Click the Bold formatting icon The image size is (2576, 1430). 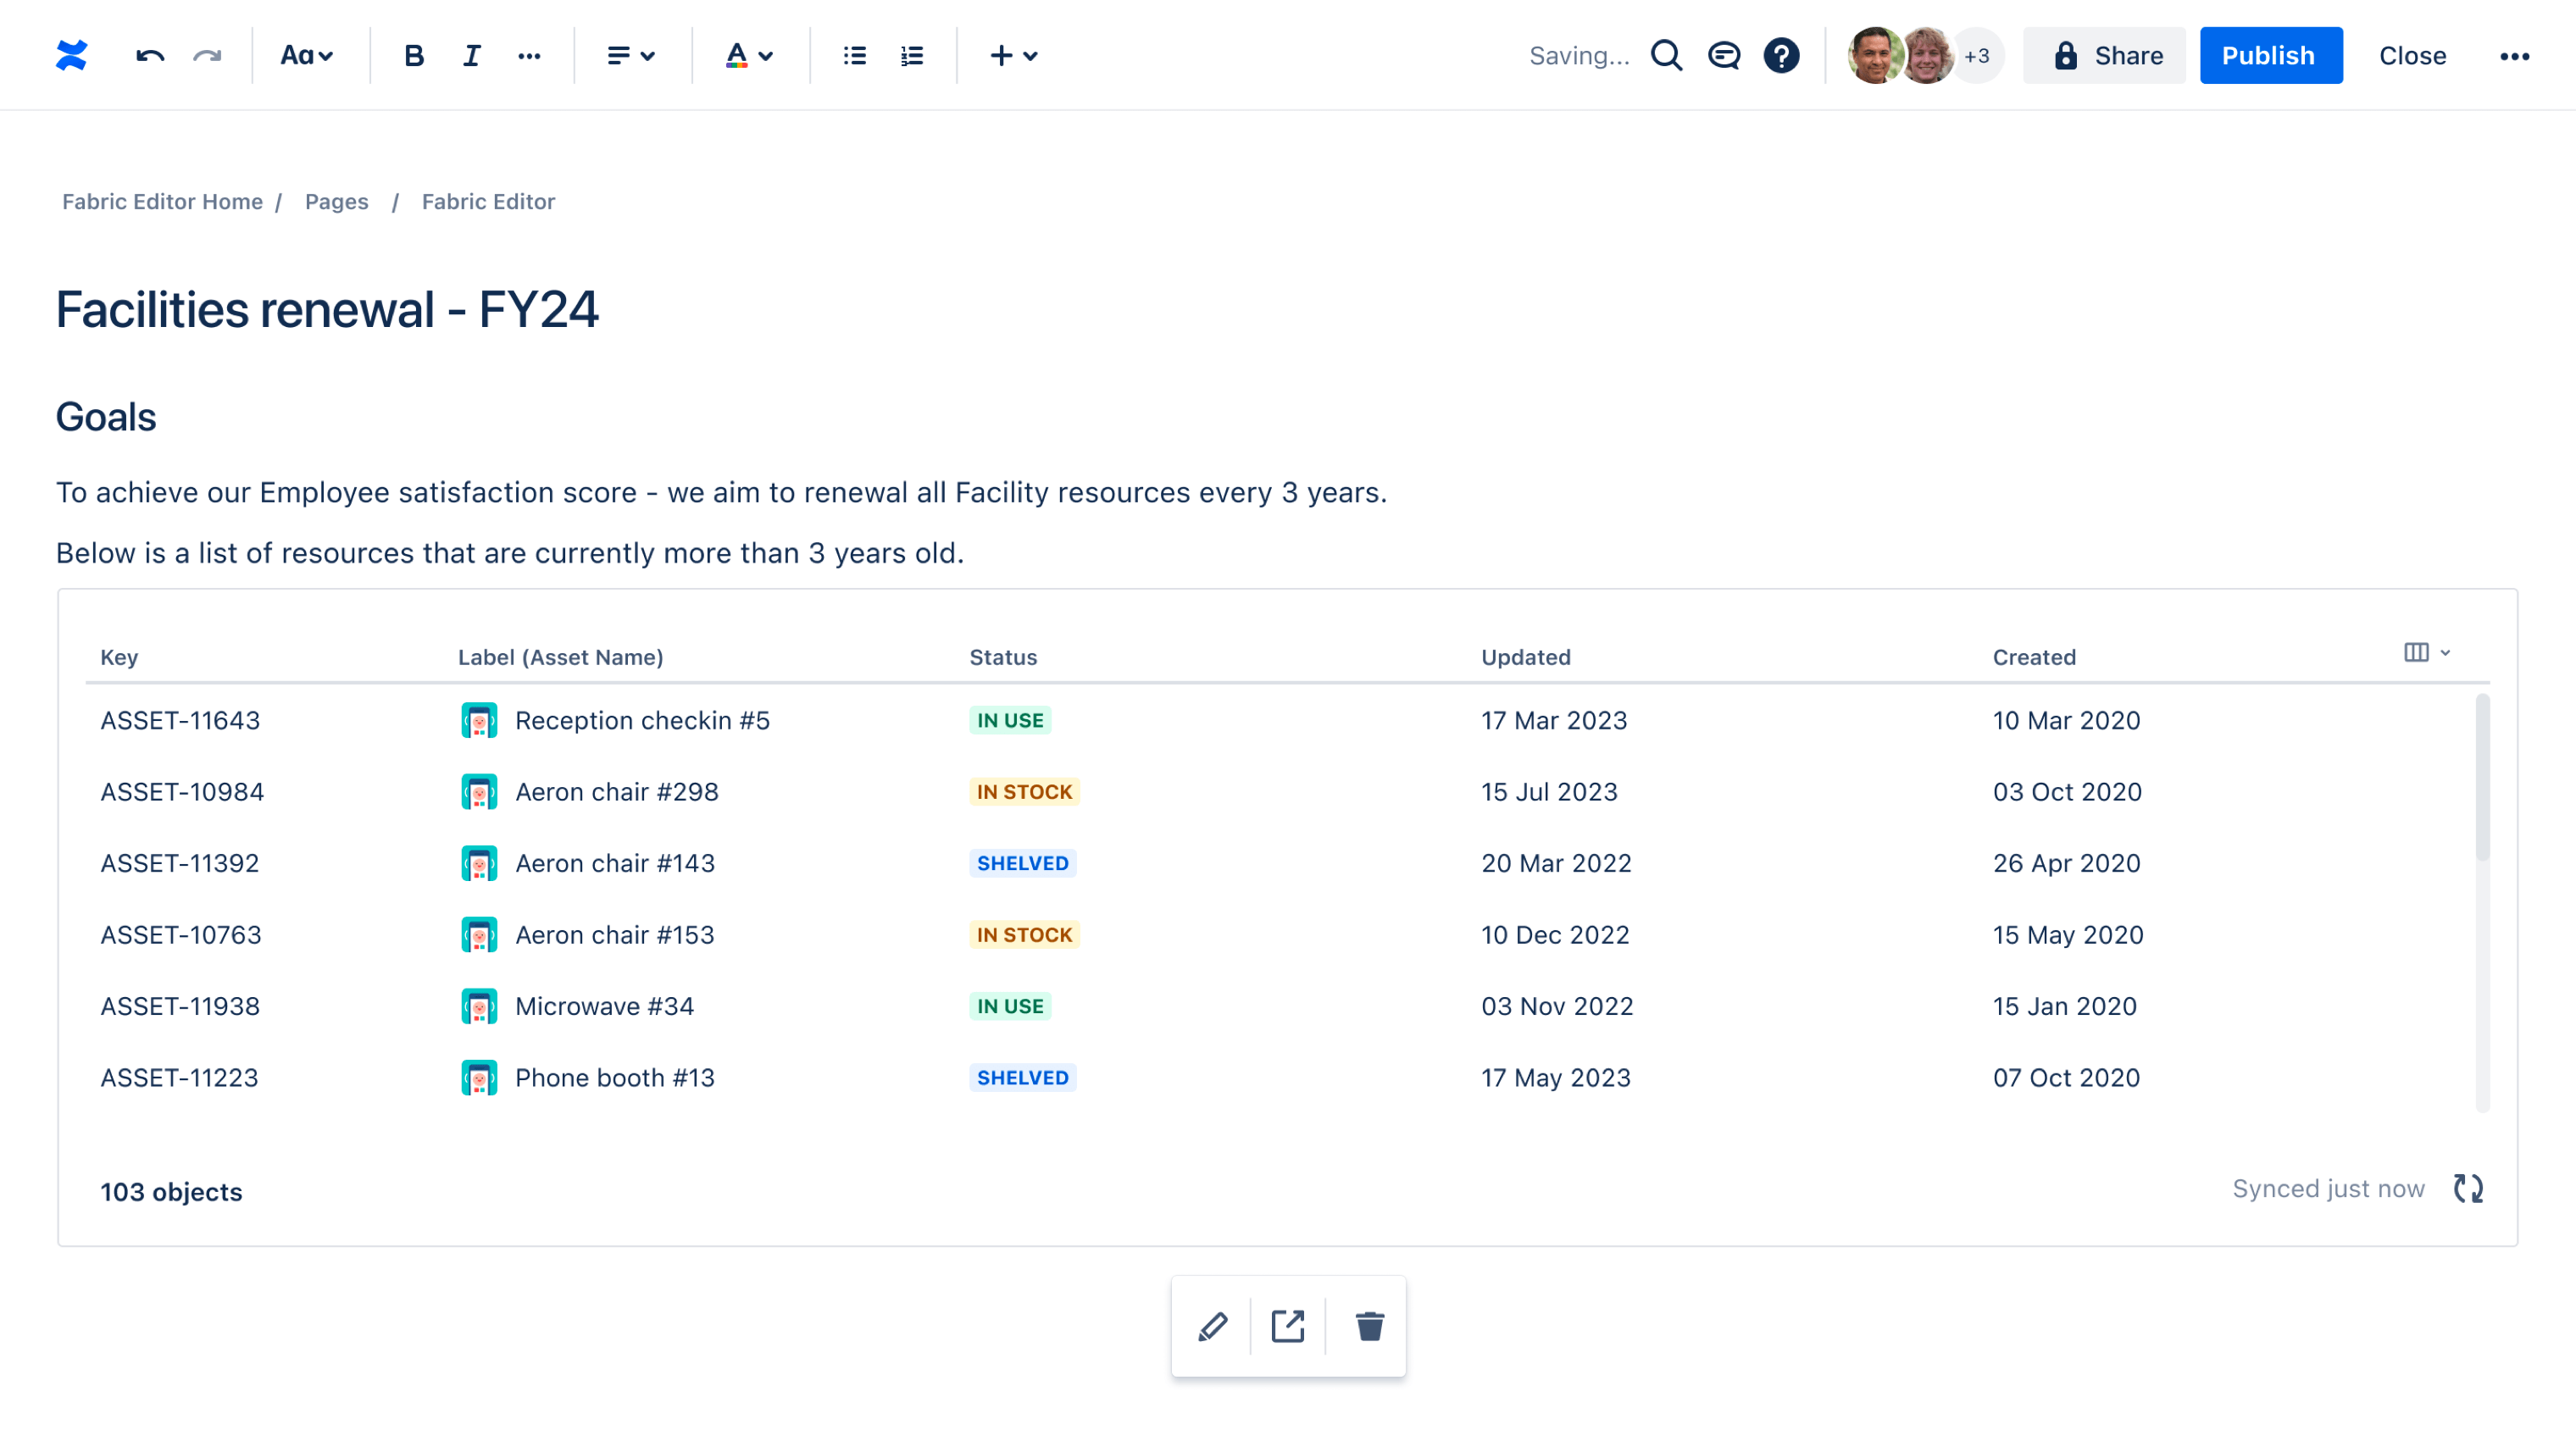click(414, 54)
